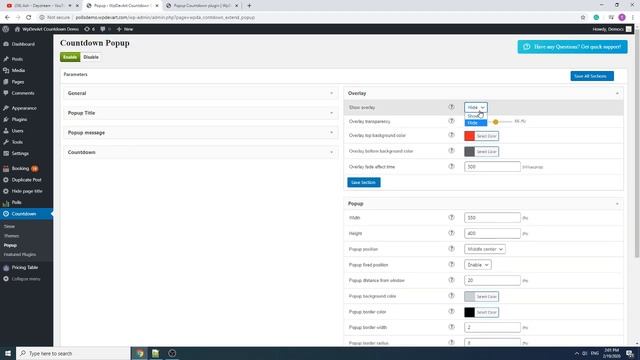The height and width of the screenshot is (360, 640).
Task: Open the Appearance admin section
Action: (x=24, y=108)
